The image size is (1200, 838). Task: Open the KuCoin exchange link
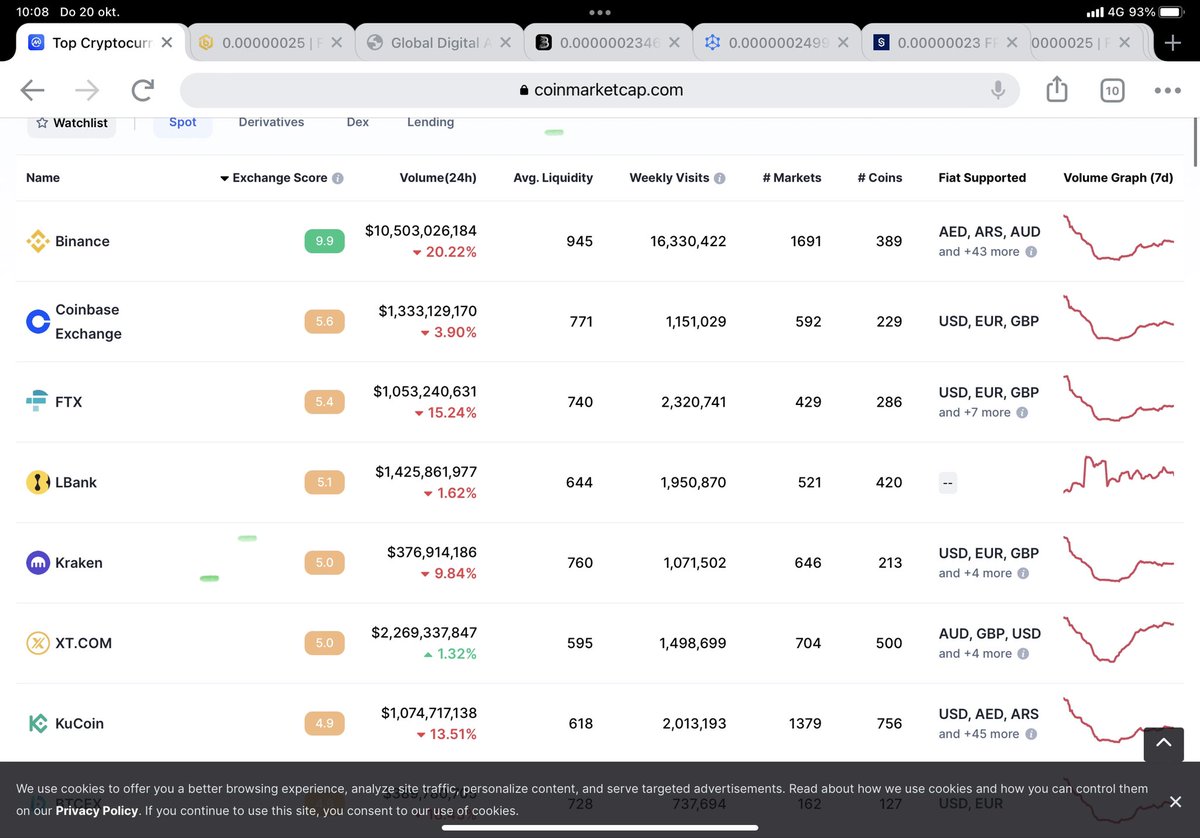pos(79,723)
